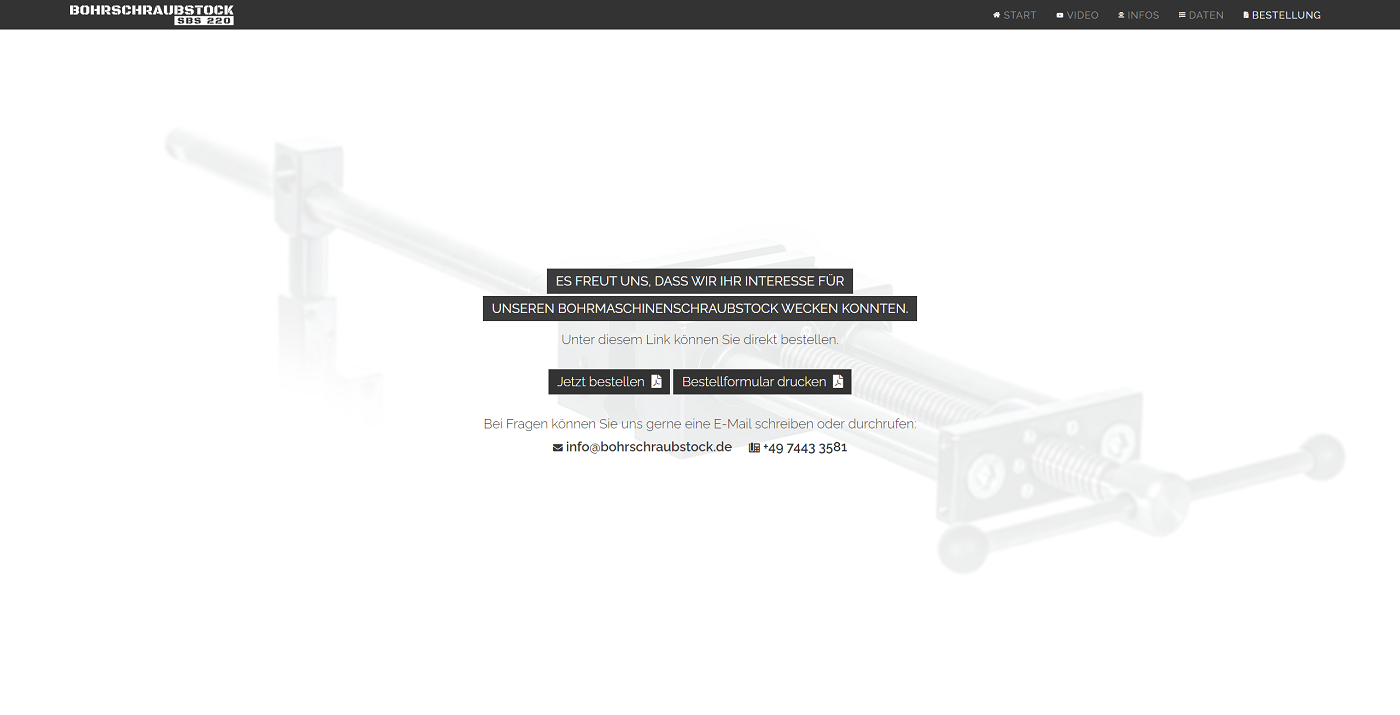
Task: Click the envelope icon before email address
Action: (x=558, y=448)
